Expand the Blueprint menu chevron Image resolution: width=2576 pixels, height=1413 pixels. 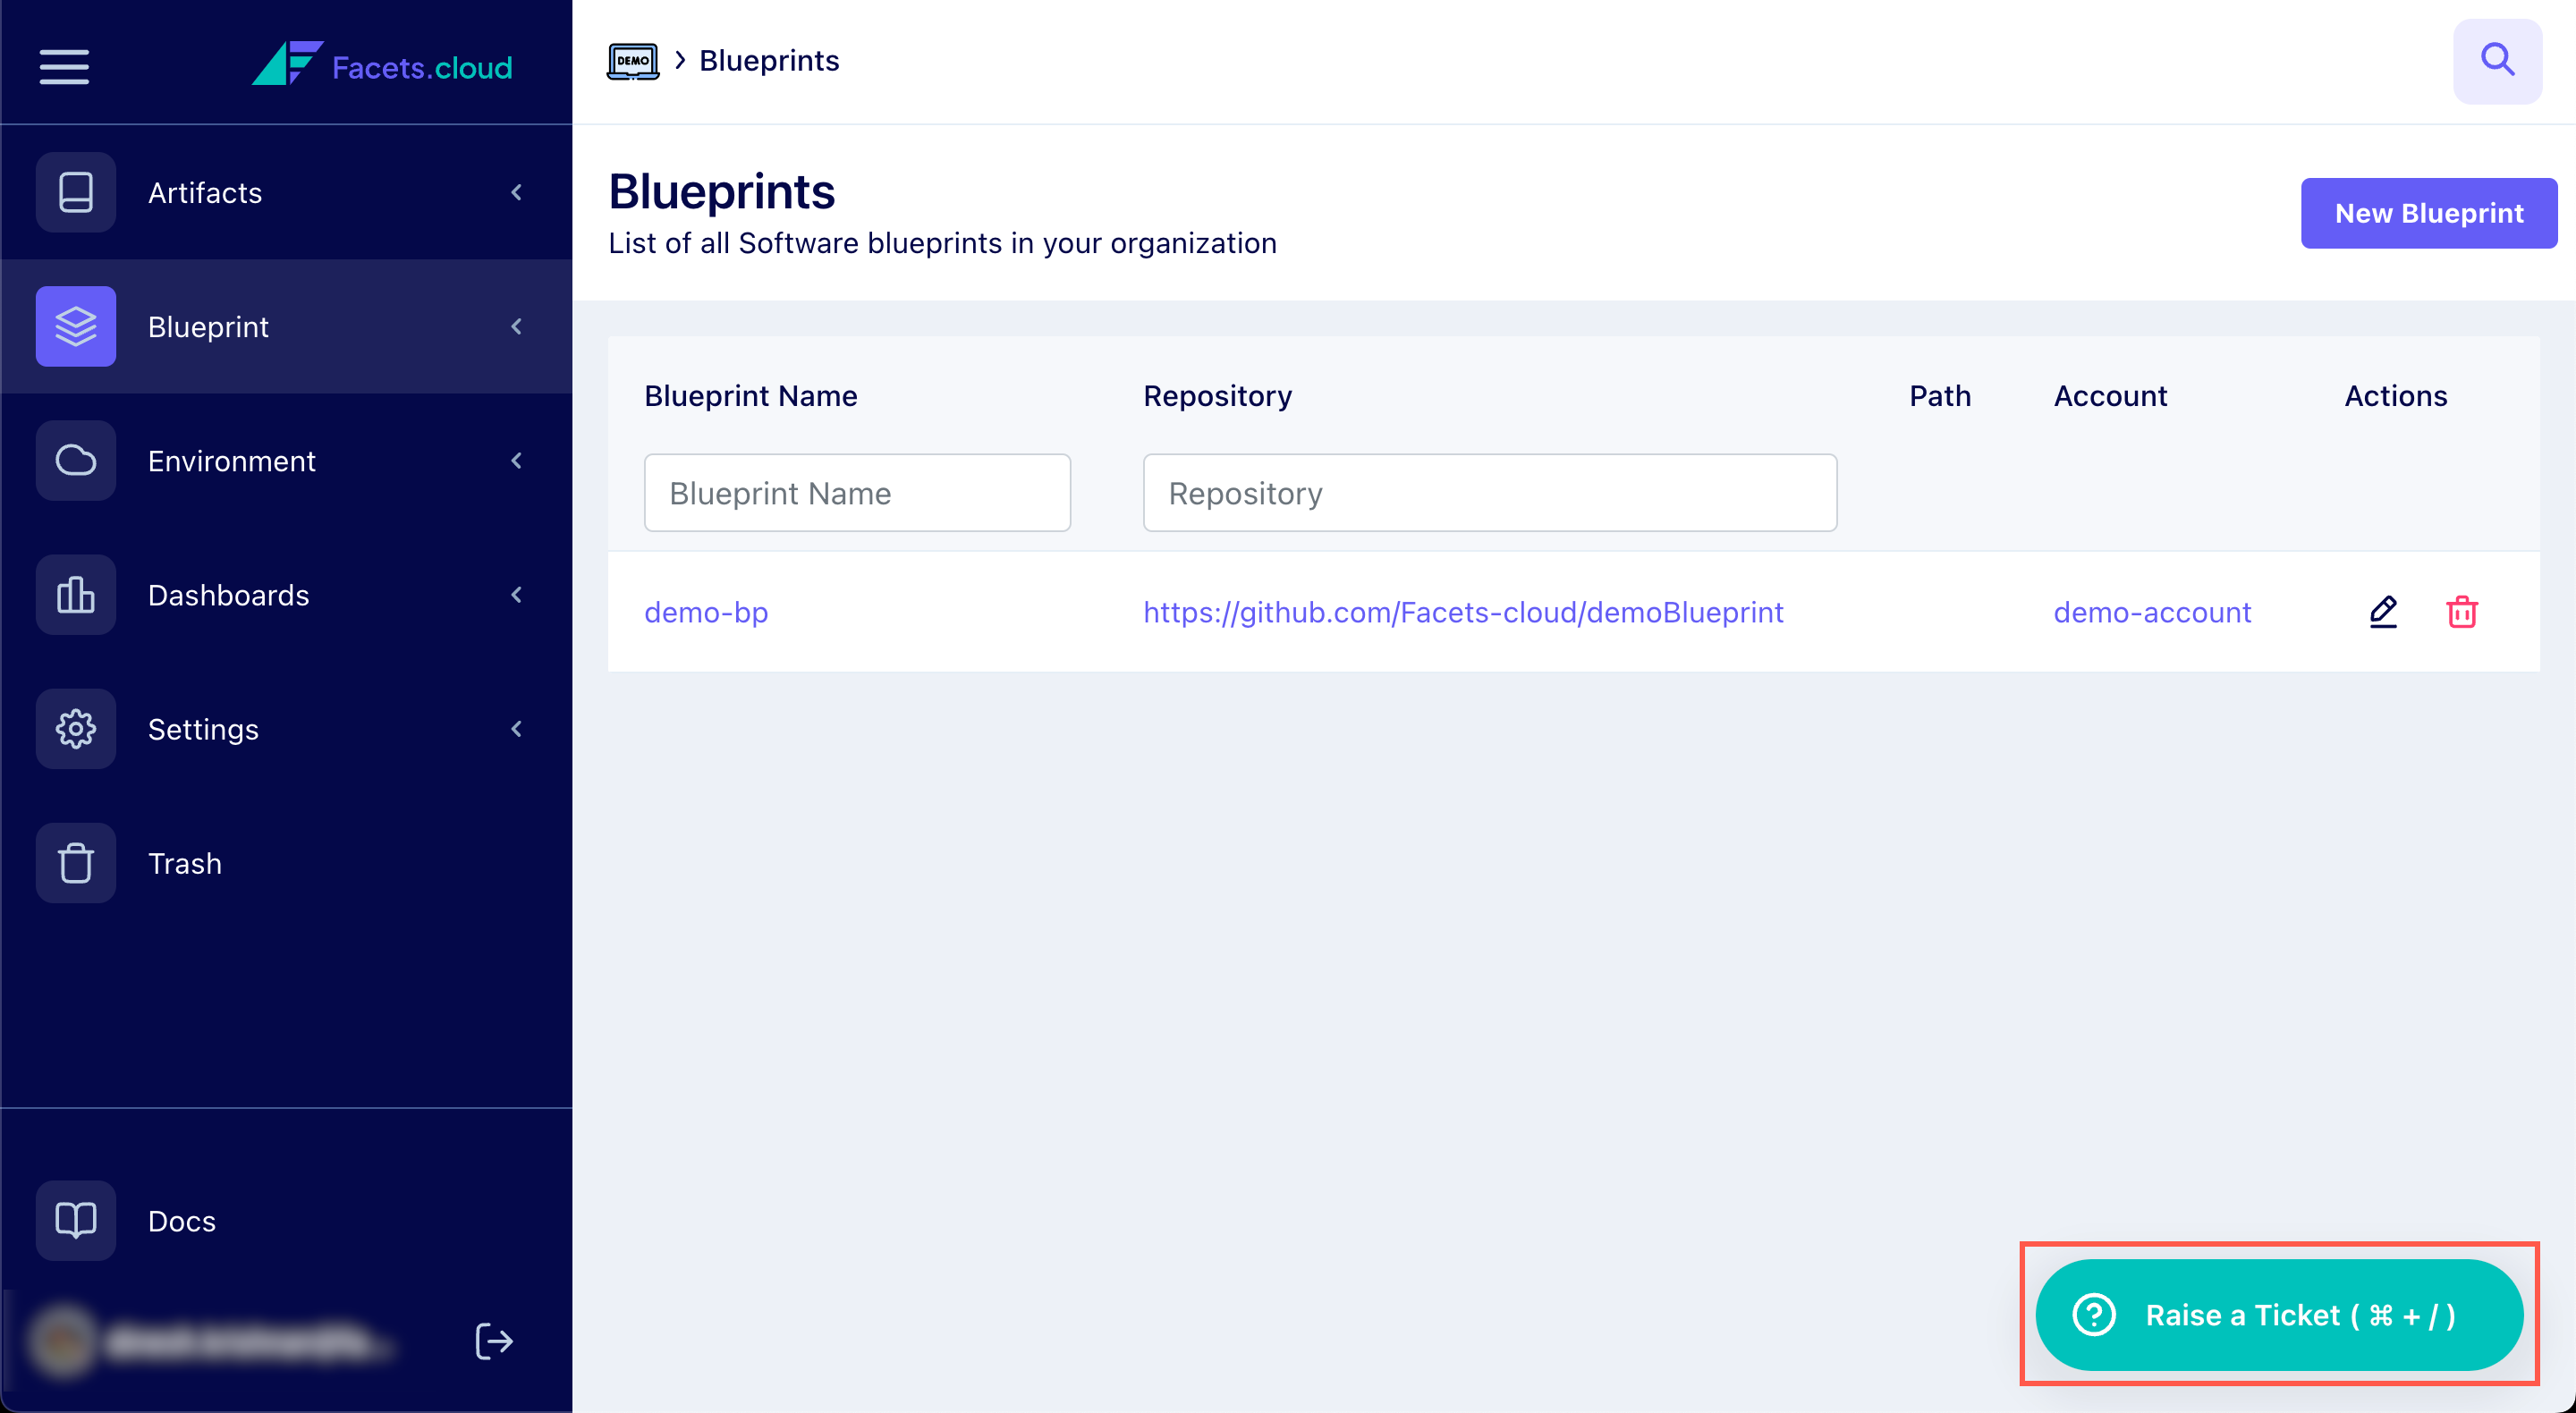coord(517,326)
